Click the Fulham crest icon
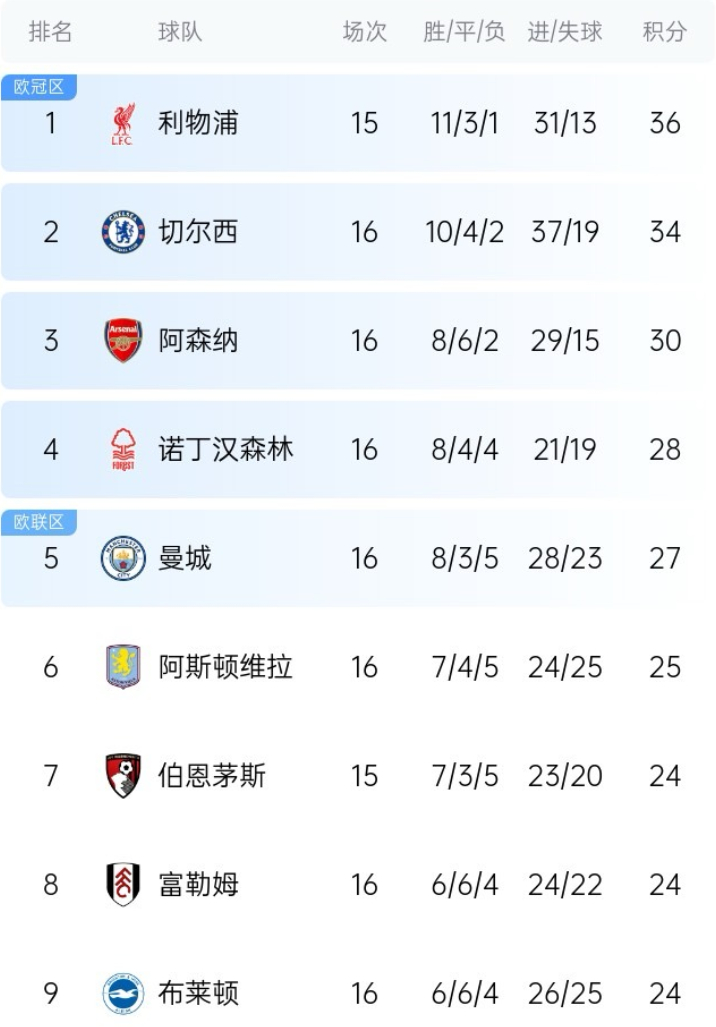 123,884
